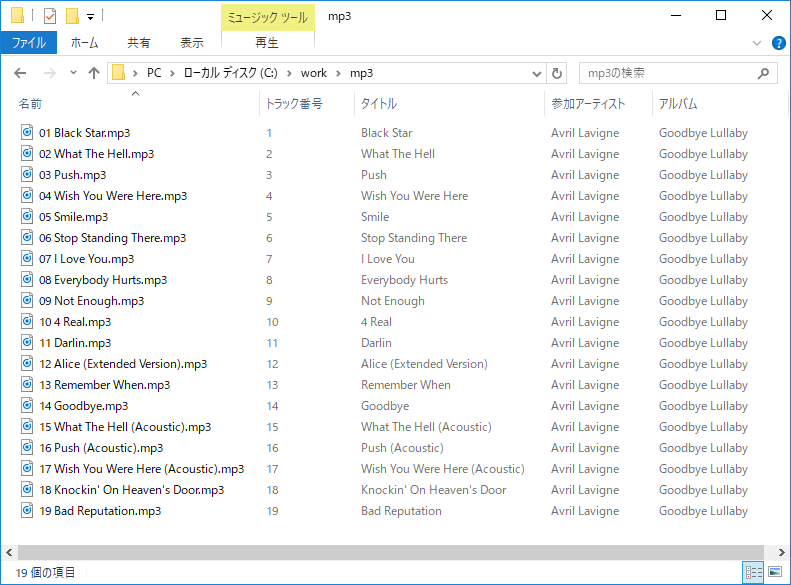Click track number cell 10

(x=272, y=322)
